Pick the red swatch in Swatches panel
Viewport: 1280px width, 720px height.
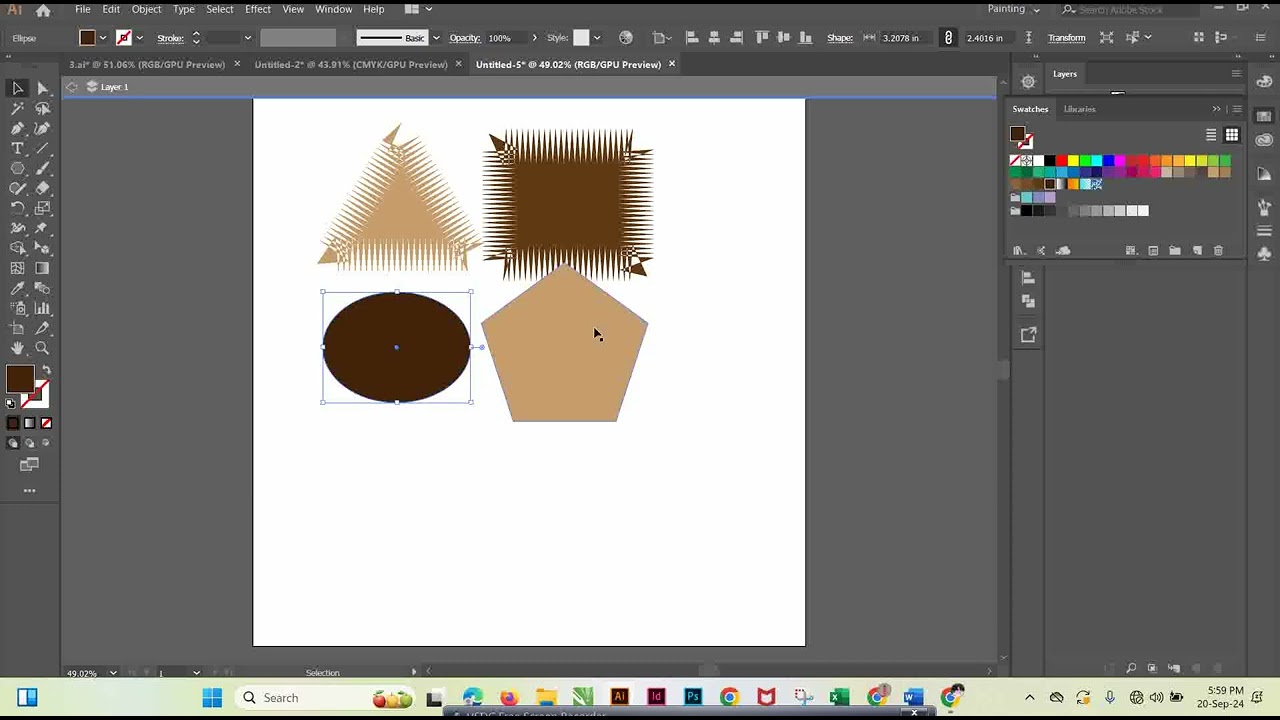(1061, 161)
